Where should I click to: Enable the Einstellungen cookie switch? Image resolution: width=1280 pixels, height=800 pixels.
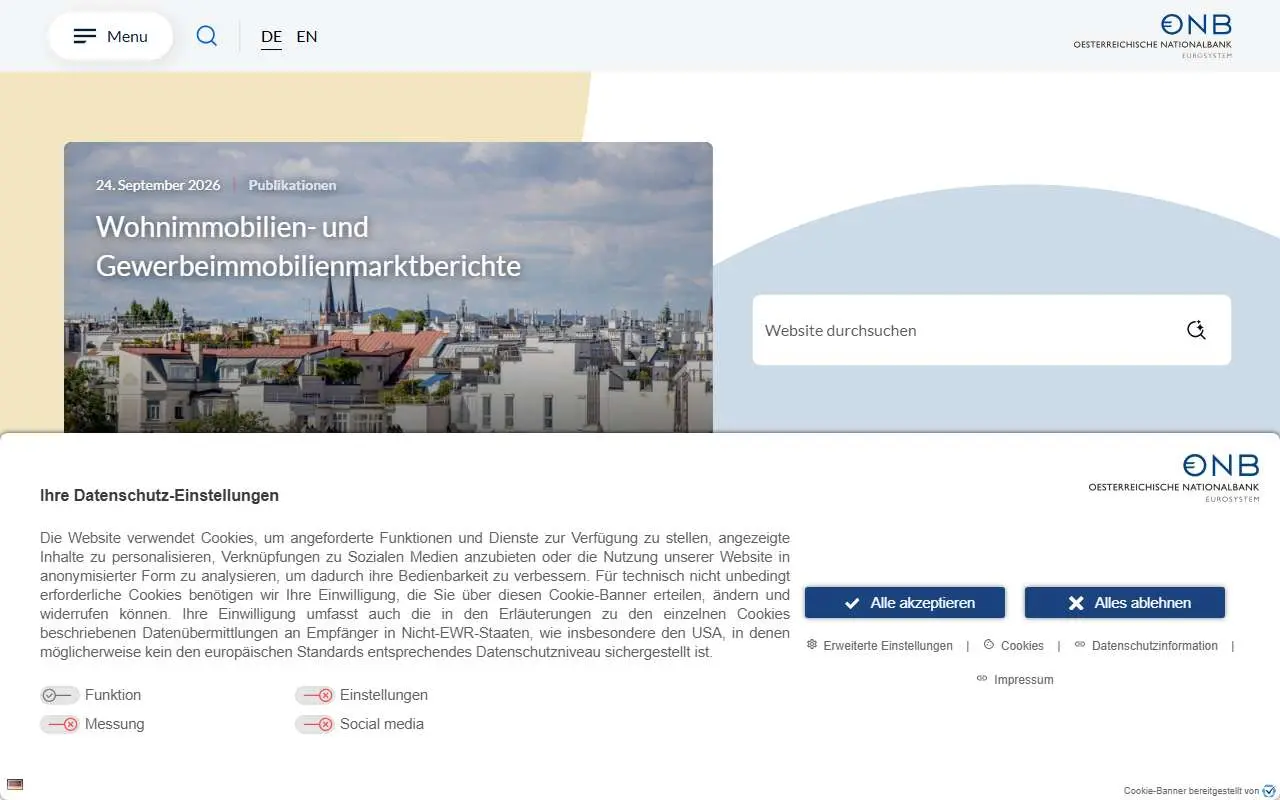315,695
